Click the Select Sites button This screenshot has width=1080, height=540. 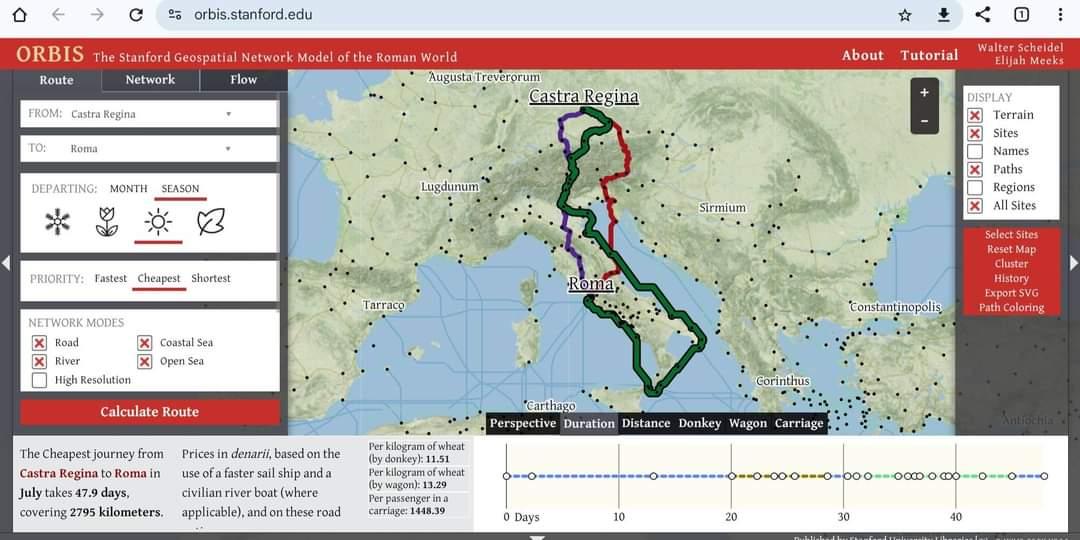point(1011,235)
